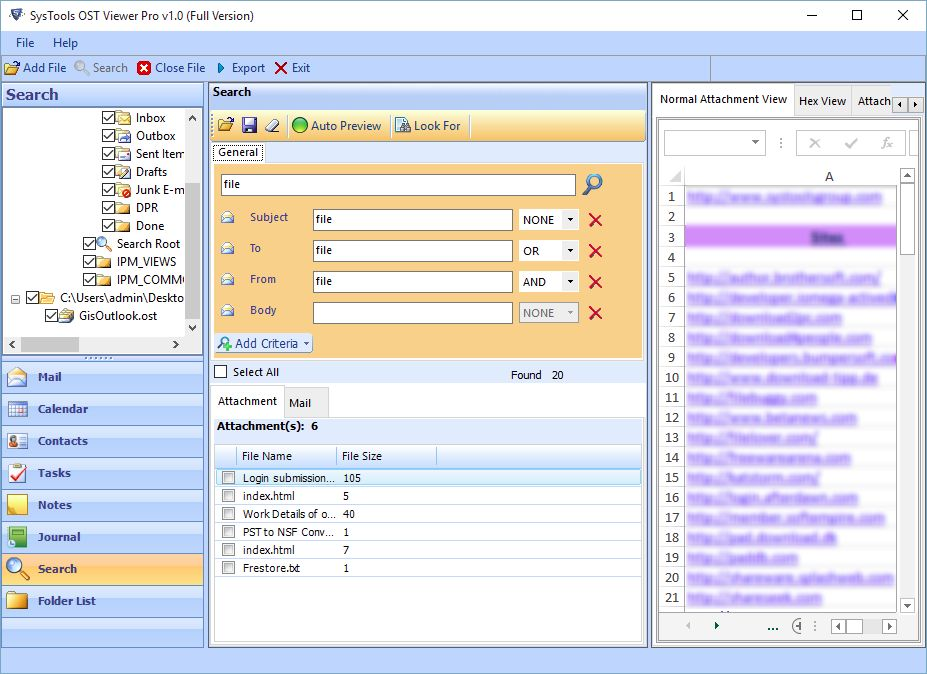Change the Subject condition from NONE

coord(548,219)
